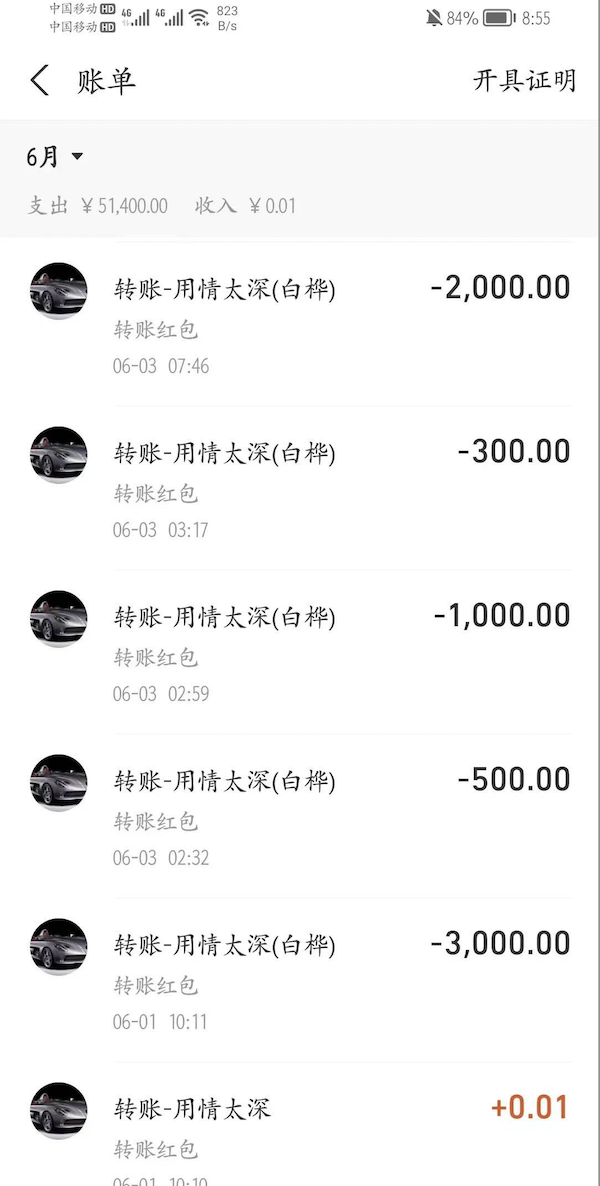
Task: Expand the 6月 month dropdown
Action: 54,157
